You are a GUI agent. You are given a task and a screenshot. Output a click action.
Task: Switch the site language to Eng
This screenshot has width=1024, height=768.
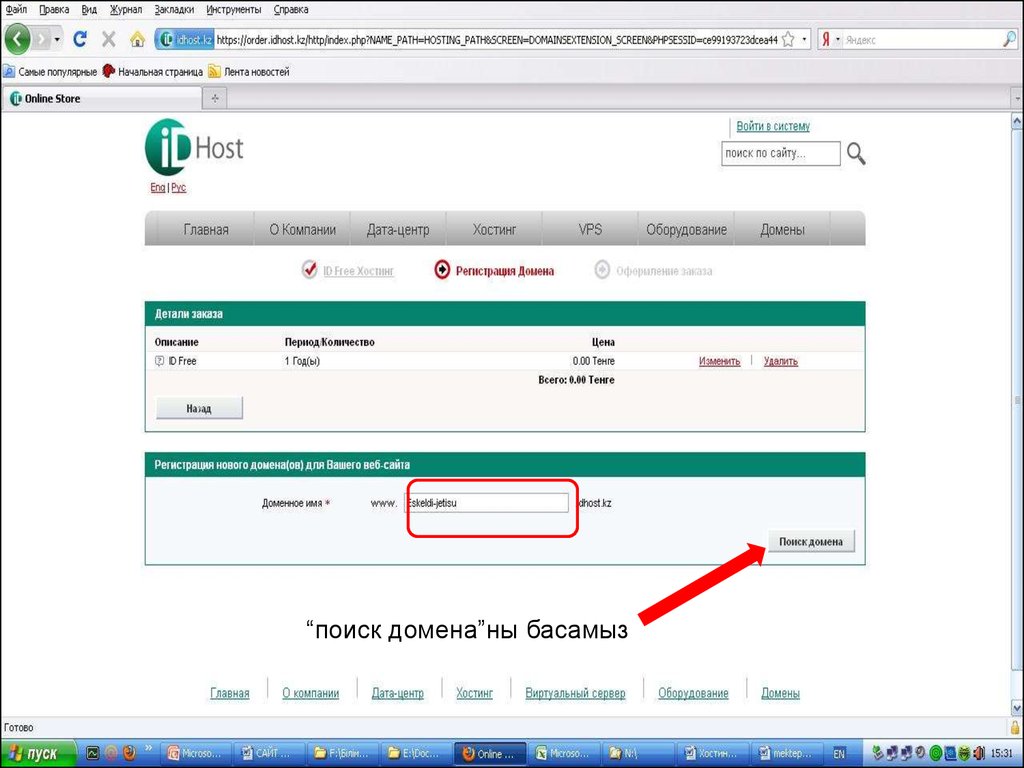[157, 187]
